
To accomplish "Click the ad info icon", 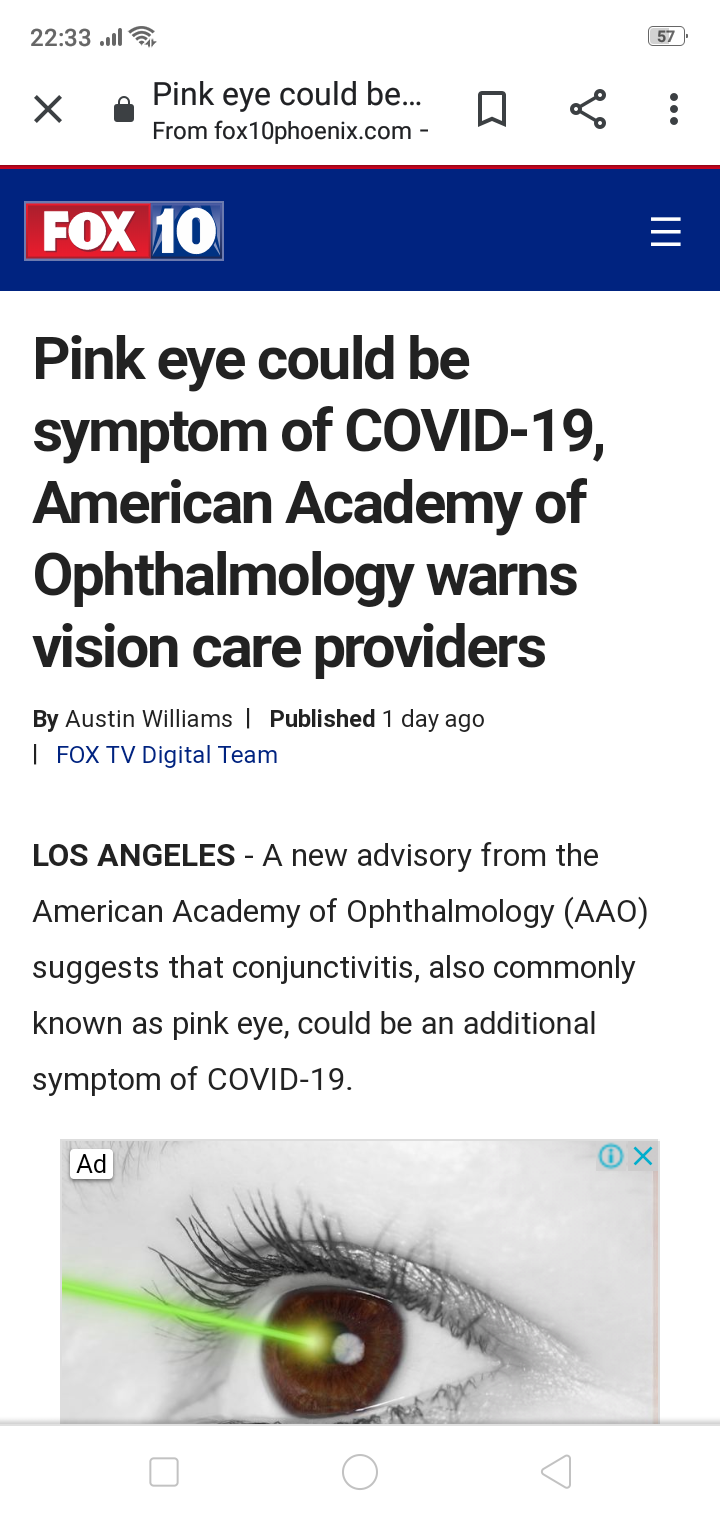I will pos(610,1157).
